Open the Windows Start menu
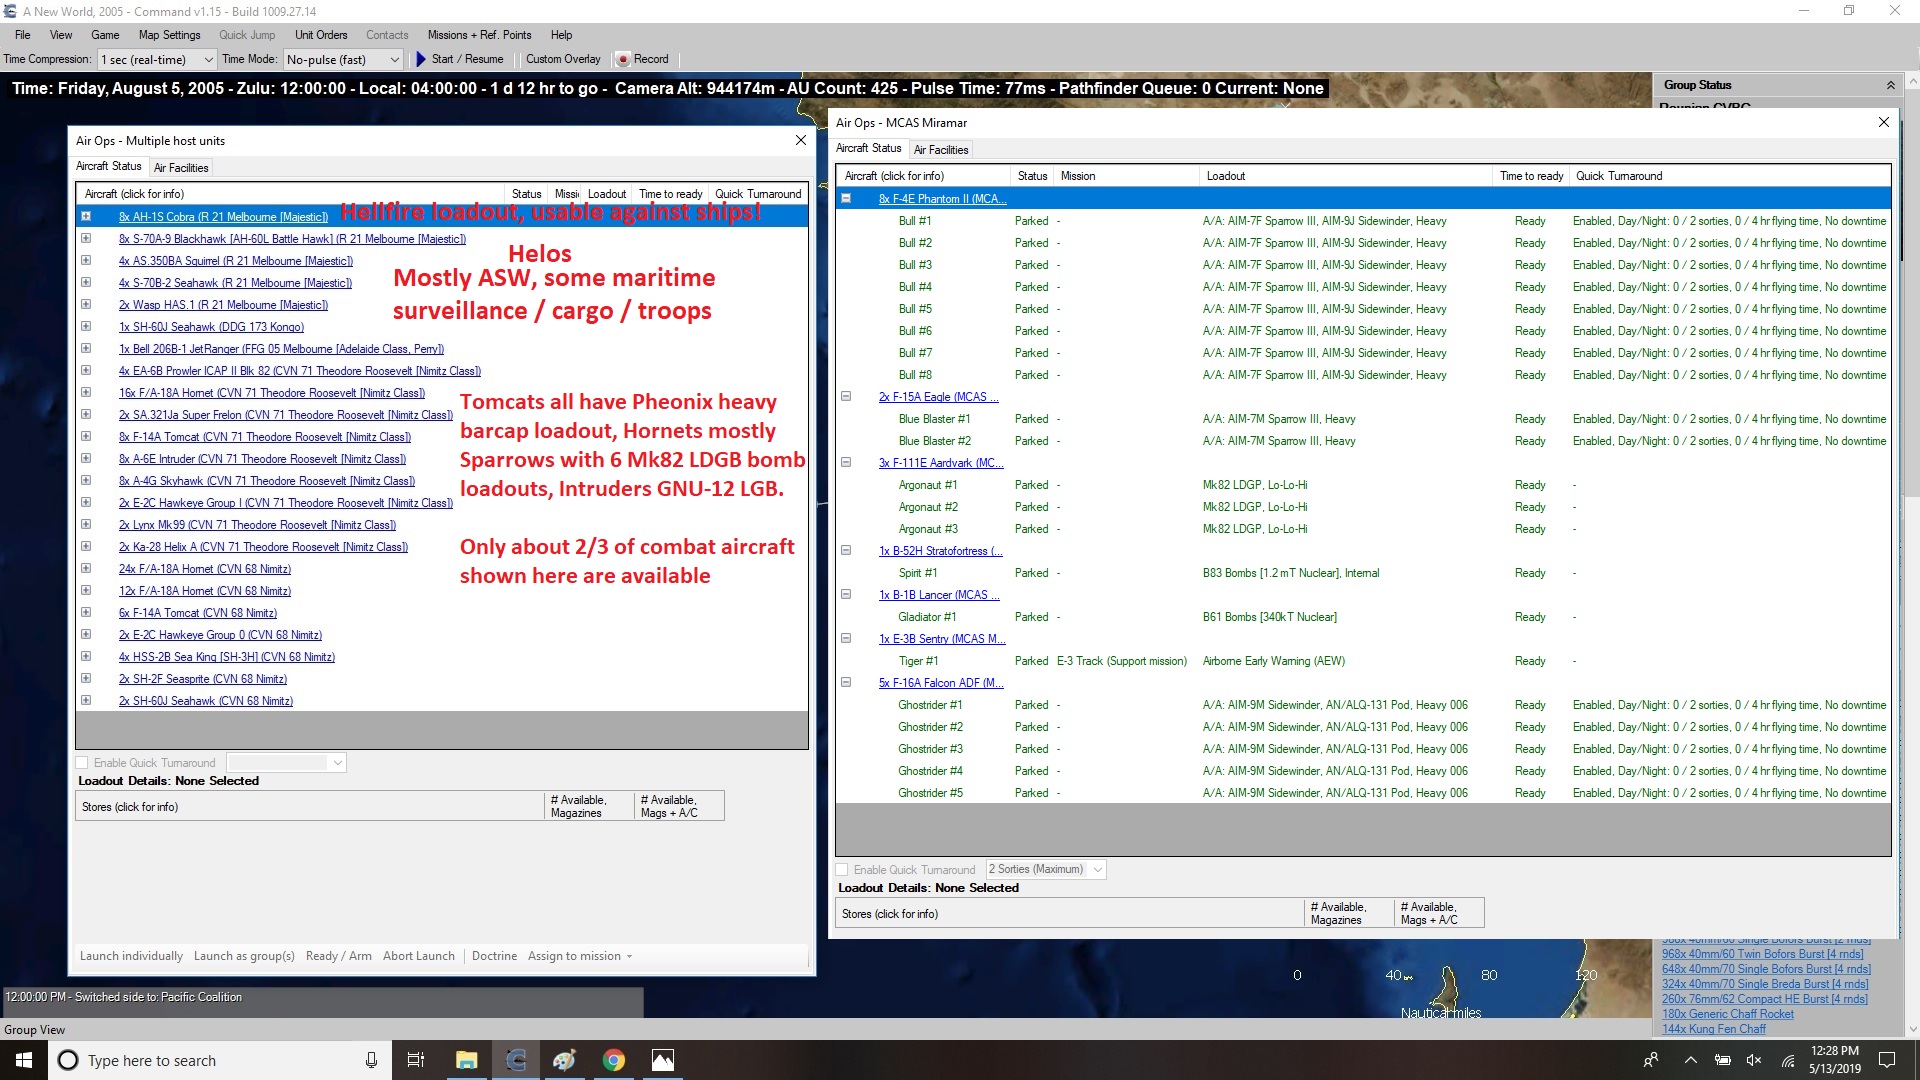The image size is (1920, 1080). (24, 1060)
